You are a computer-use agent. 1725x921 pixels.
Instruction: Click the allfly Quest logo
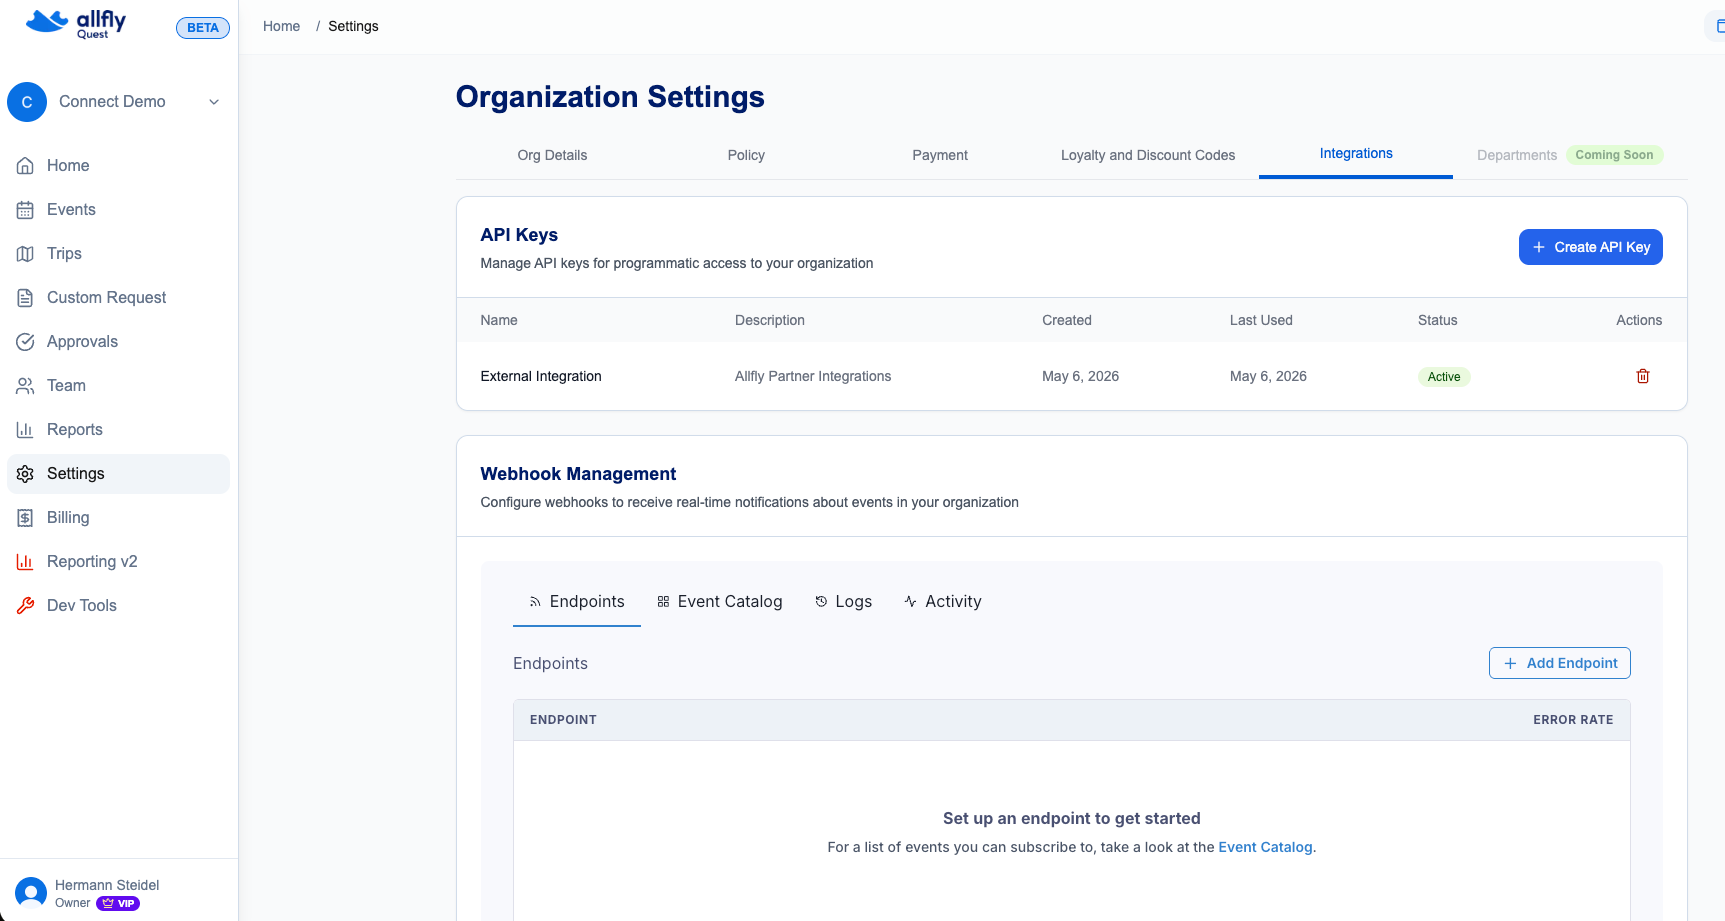click(76, 24)
